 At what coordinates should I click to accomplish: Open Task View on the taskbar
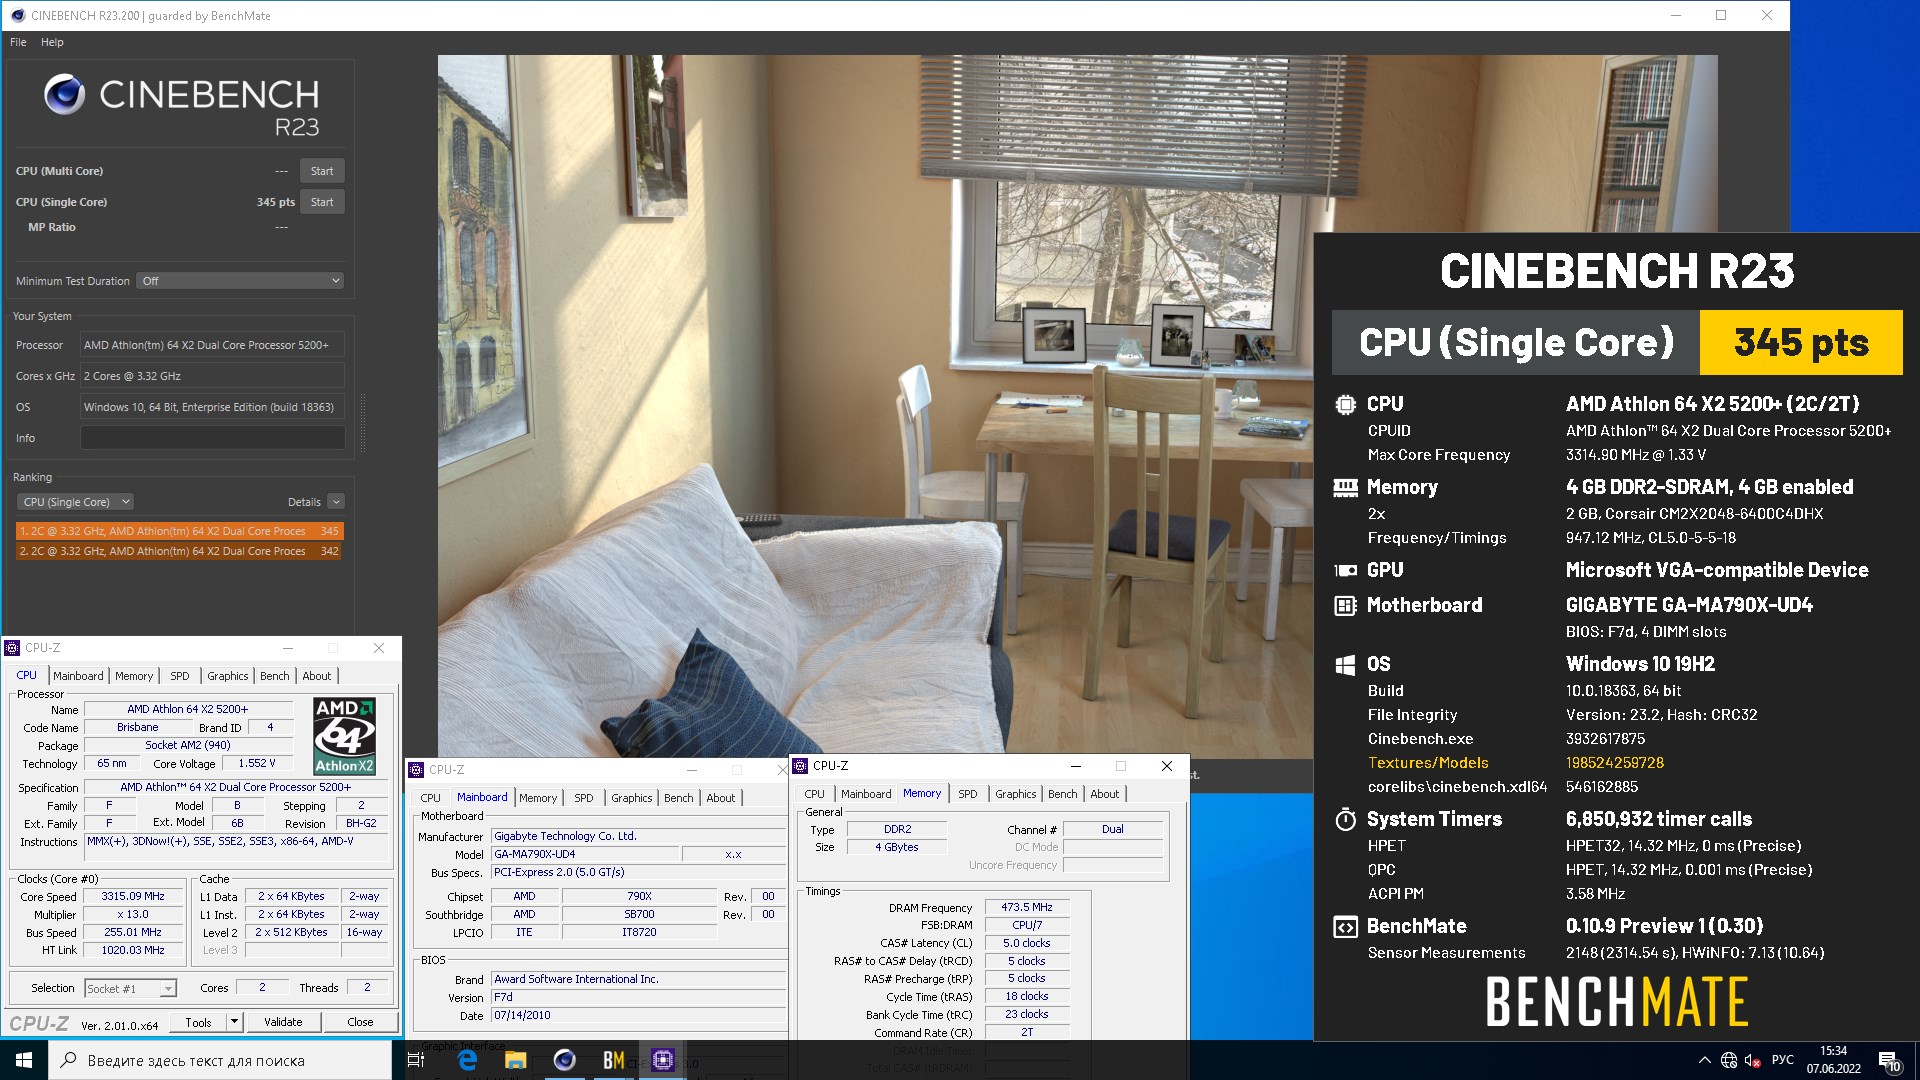pyautogui.click(x=416, y=1060)
